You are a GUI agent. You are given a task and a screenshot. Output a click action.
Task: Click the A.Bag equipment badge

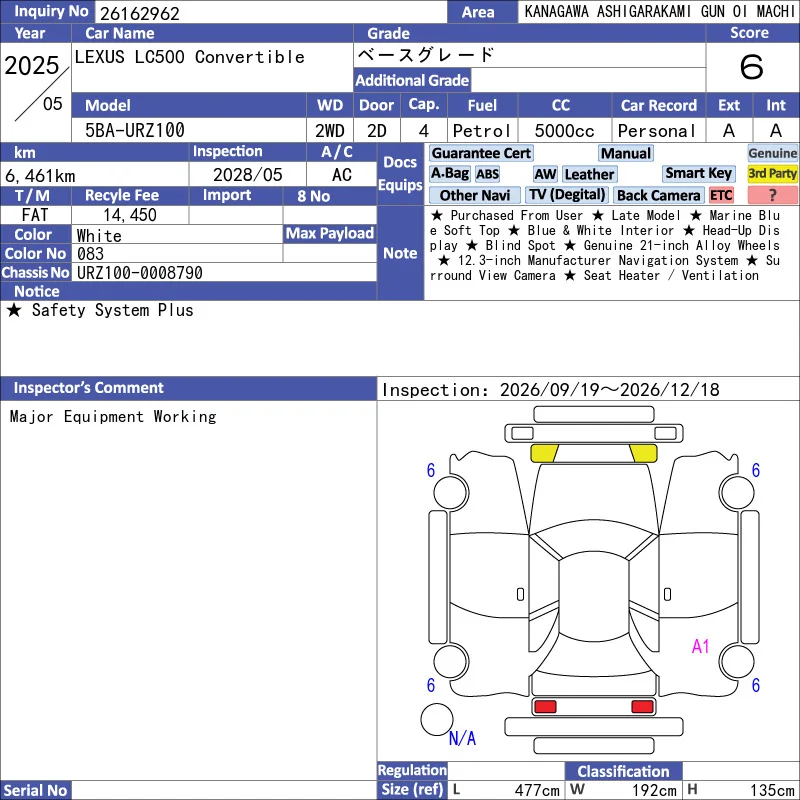(449, 174)
